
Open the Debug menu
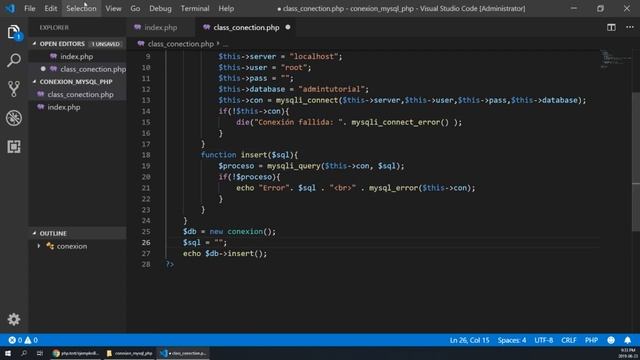click(160, 8)
